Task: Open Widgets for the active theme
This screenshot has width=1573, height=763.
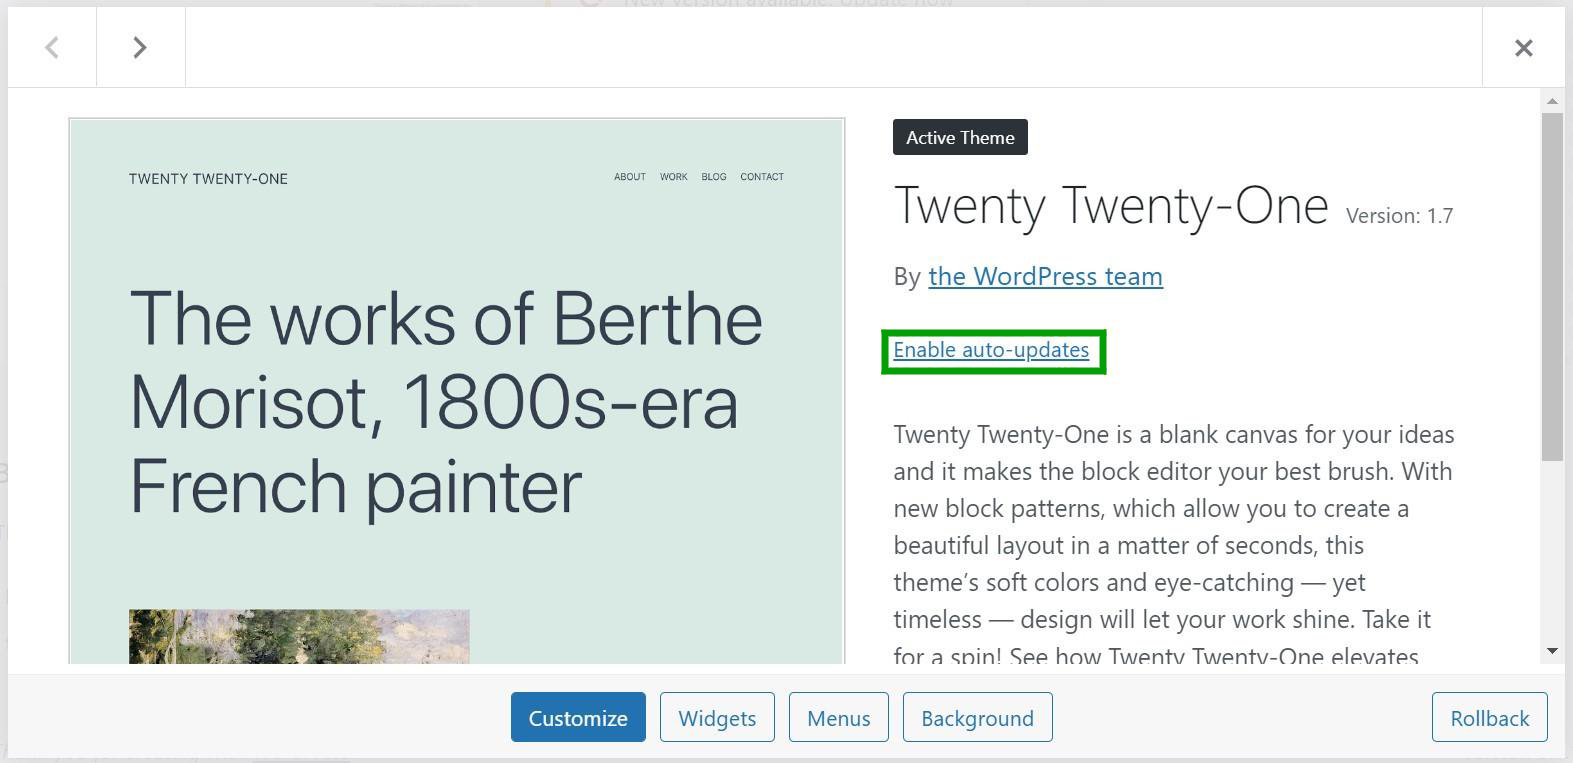Action: [x=717, y=718]
